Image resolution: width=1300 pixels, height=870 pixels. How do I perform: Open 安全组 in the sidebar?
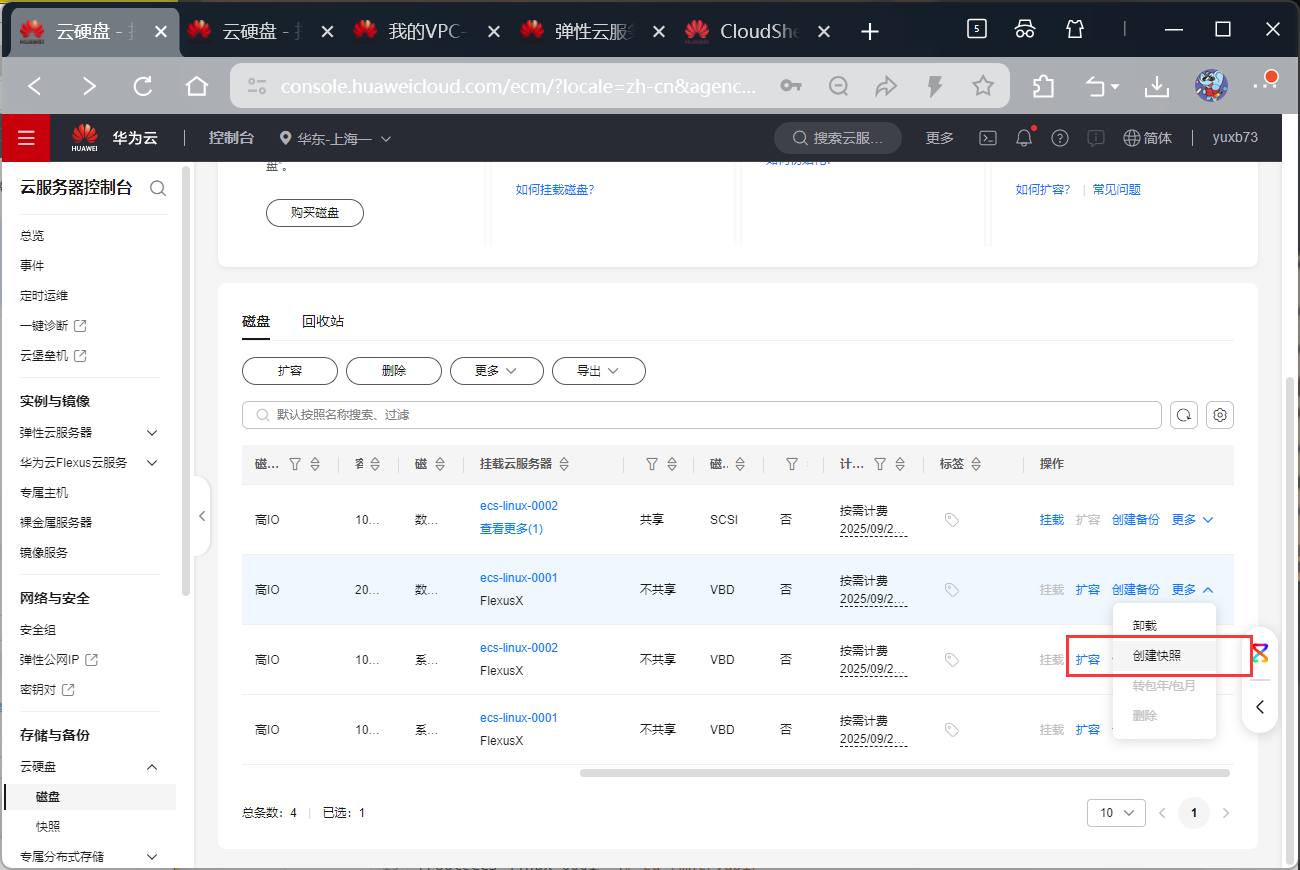coord(38,630)
